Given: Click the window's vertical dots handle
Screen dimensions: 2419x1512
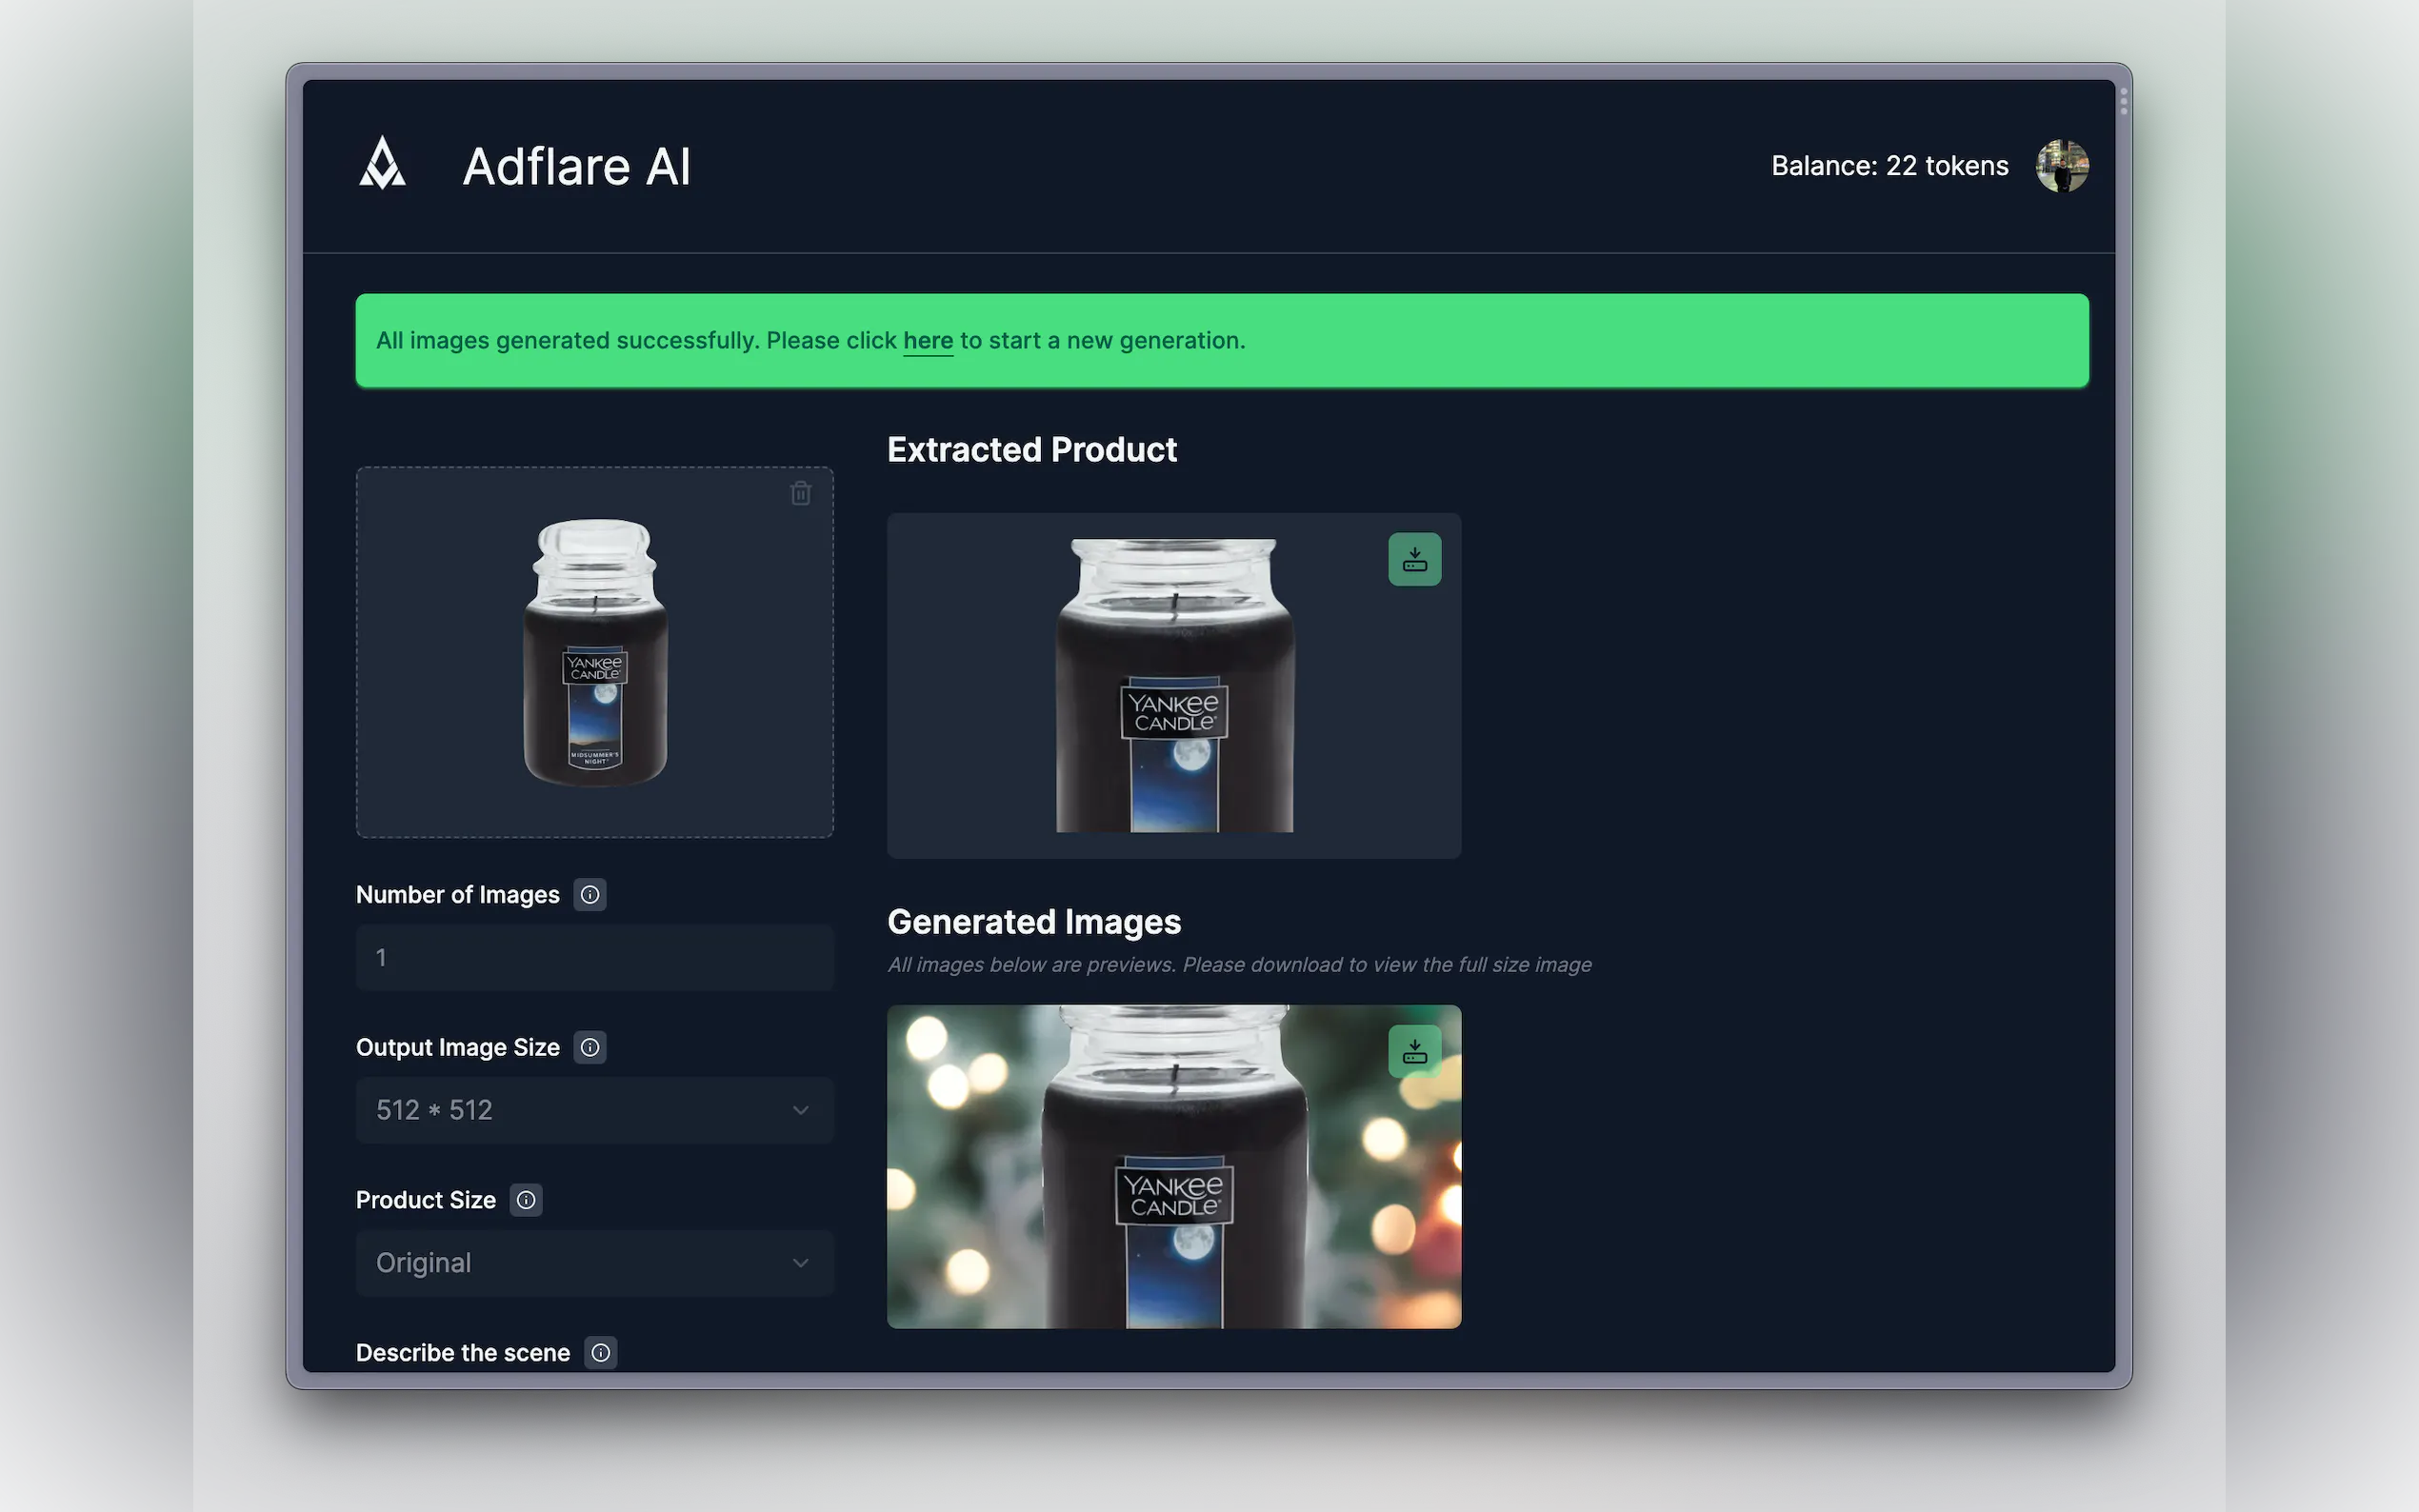Looking at the screenshot, I should [x=2123, y=101].
